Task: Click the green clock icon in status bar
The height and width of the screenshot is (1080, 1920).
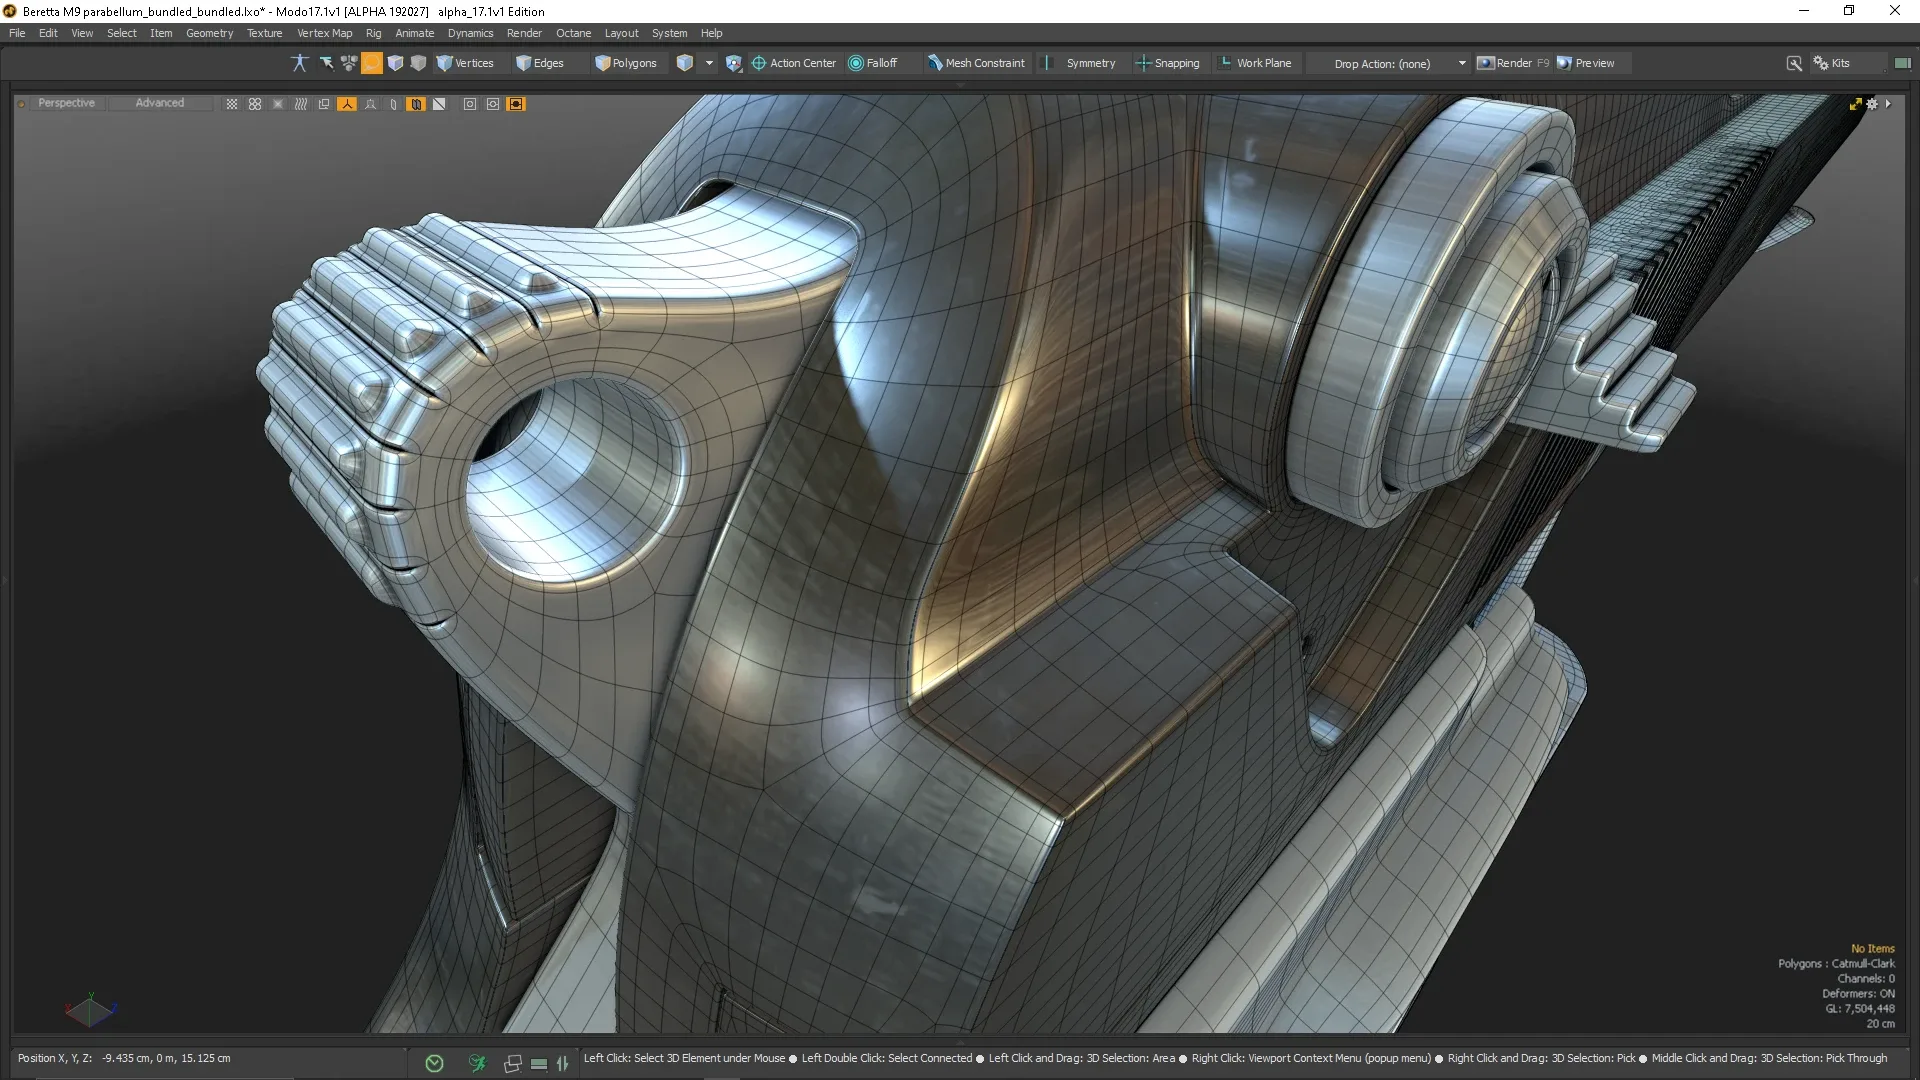Action: [x=434, y=1063]
